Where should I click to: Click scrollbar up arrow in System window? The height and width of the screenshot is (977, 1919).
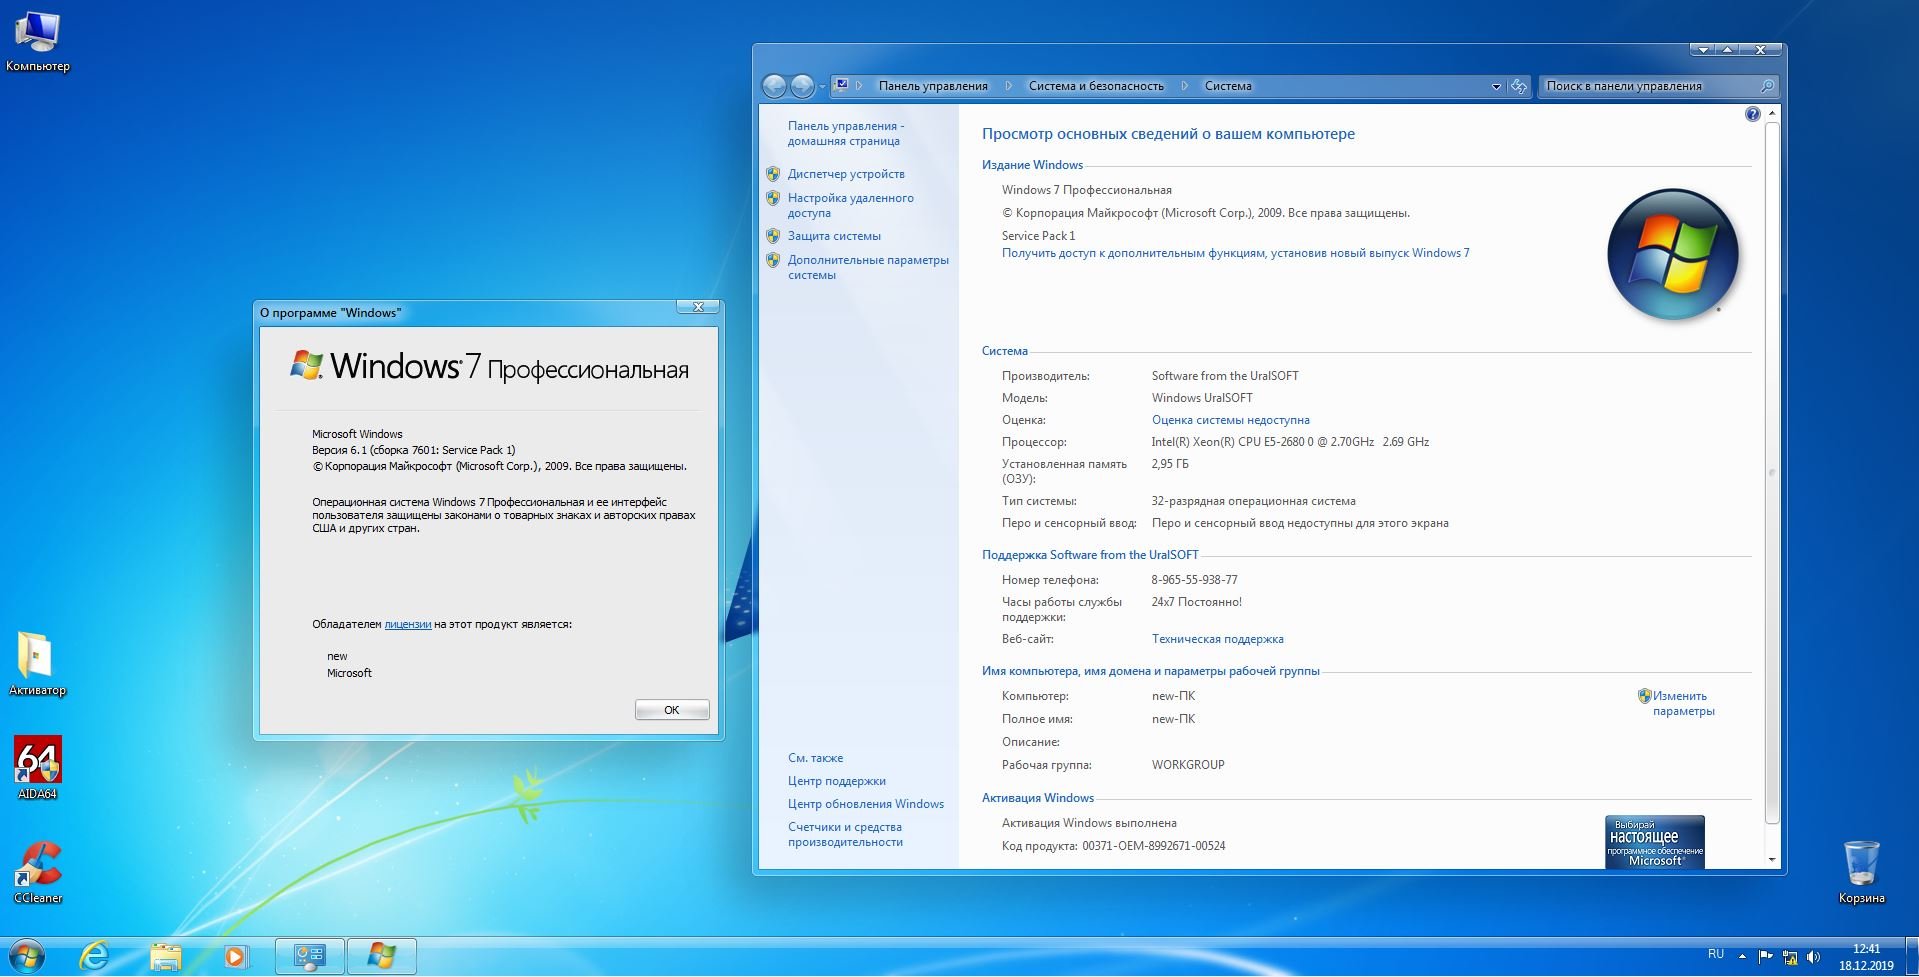pyautogui.click(x=1772, y=114)
